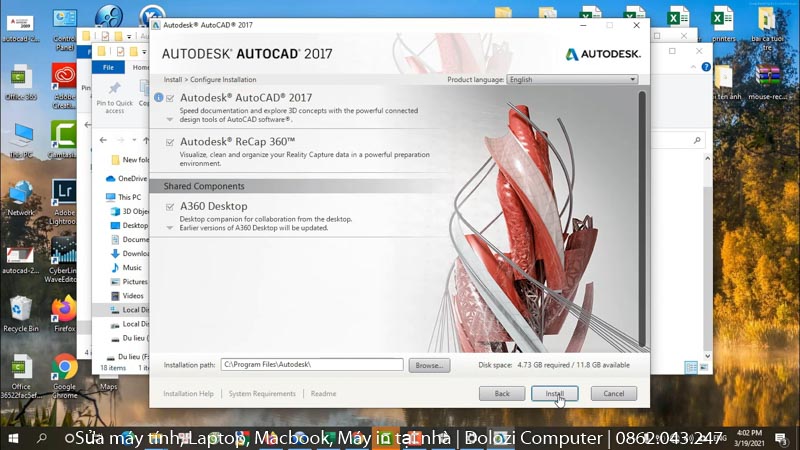Open Firefox from the desktop
The width and height of the screenshot is (800, 450).
[64, 310]
